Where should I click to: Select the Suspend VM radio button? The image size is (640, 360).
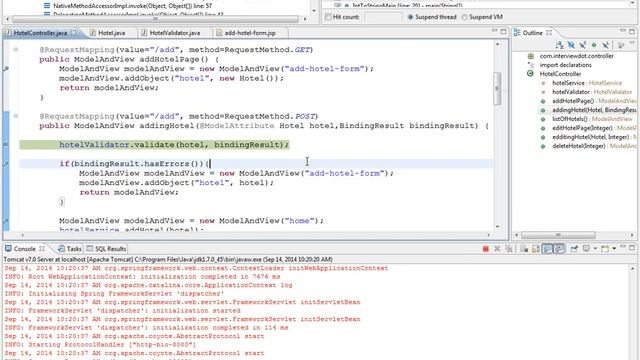(464, 17)
